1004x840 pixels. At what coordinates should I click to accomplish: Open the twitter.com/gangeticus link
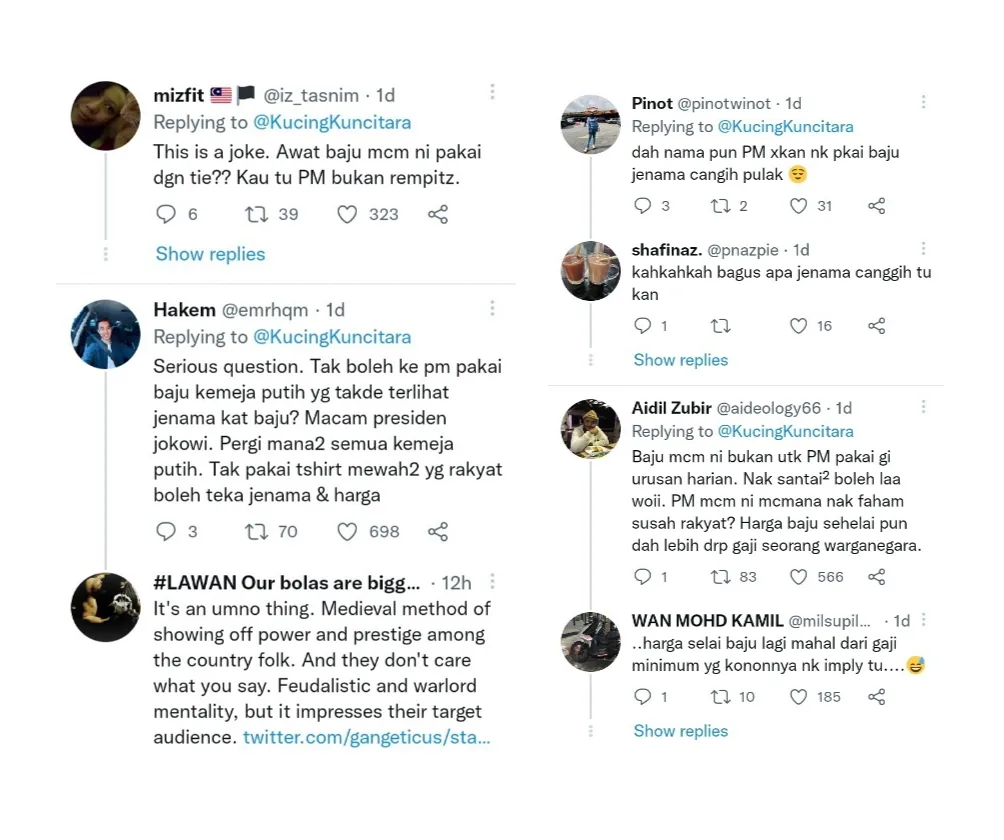pyautogui.click(x=366, y=738)
